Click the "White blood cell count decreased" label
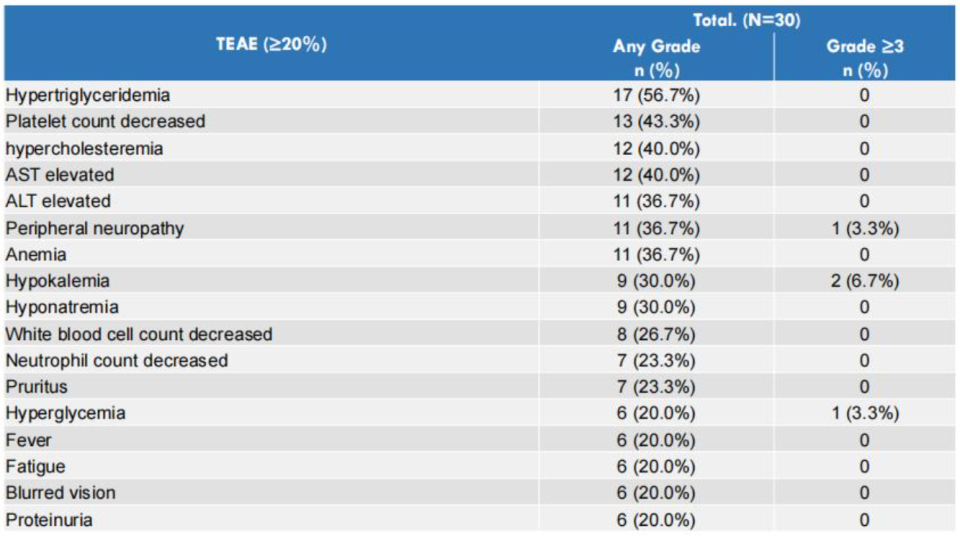 click(139, 334)
